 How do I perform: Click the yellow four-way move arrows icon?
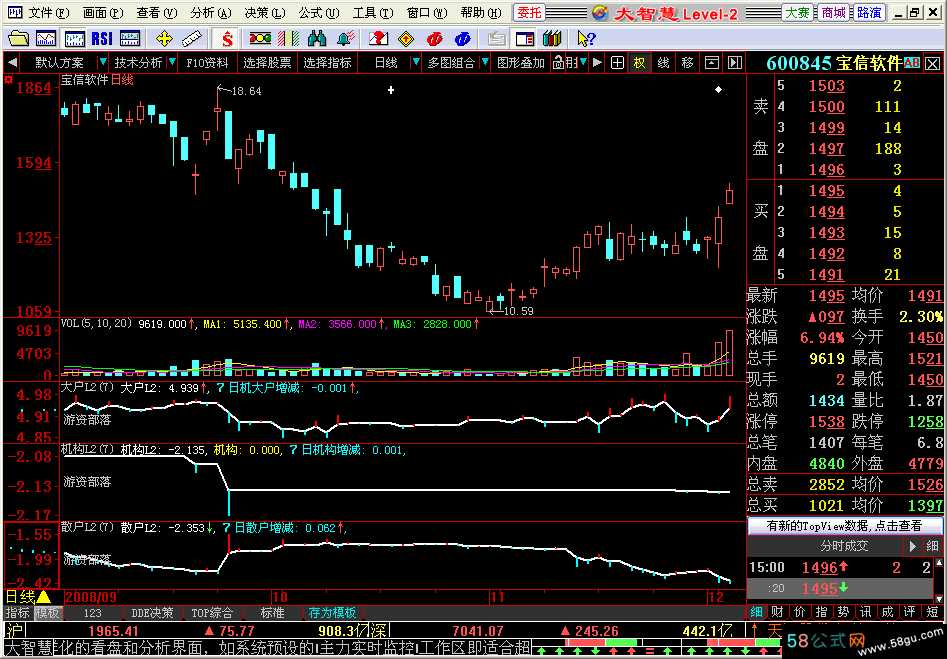(164, 39)
